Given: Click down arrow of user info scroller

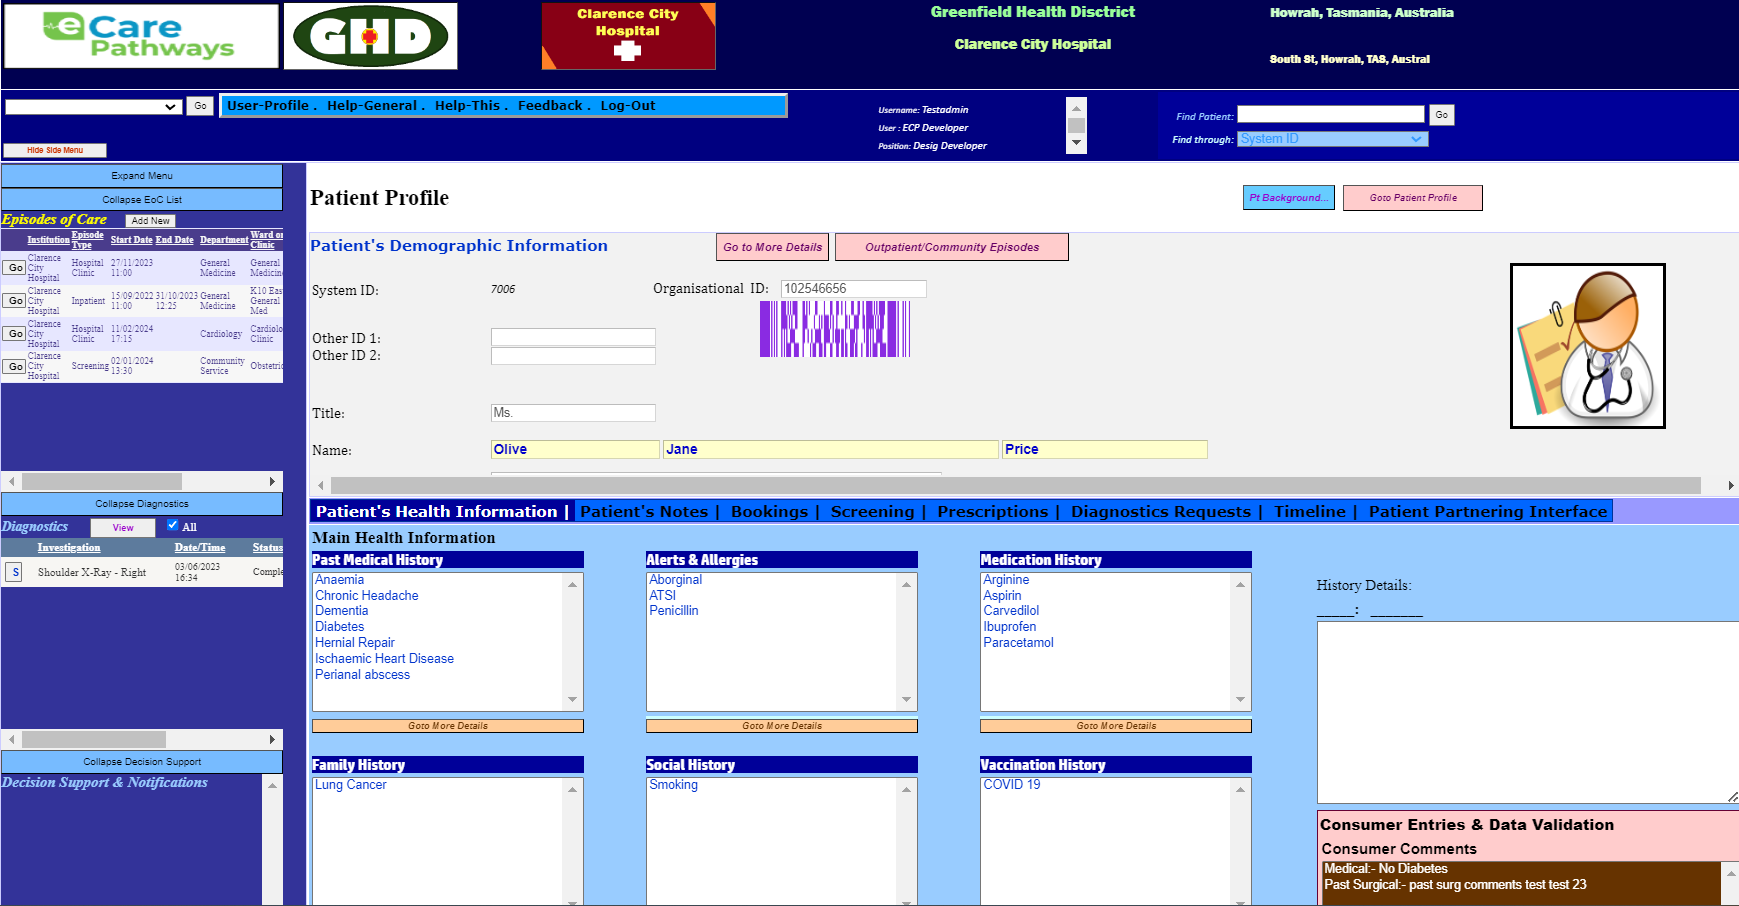Looking at the screenshot, I should pyautogui.click(x=1077, y=143).
